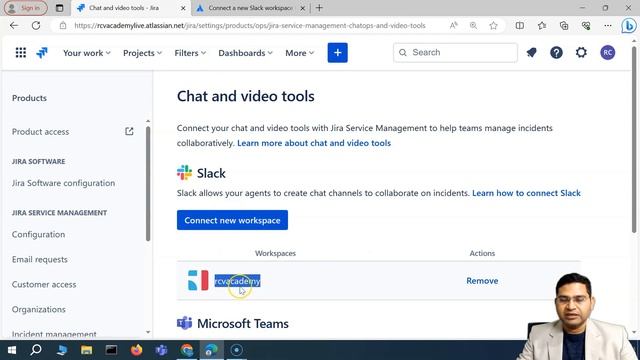The image size is (640, 360).
Task: Add this page to favorites star
Action: tap(493, 25)
